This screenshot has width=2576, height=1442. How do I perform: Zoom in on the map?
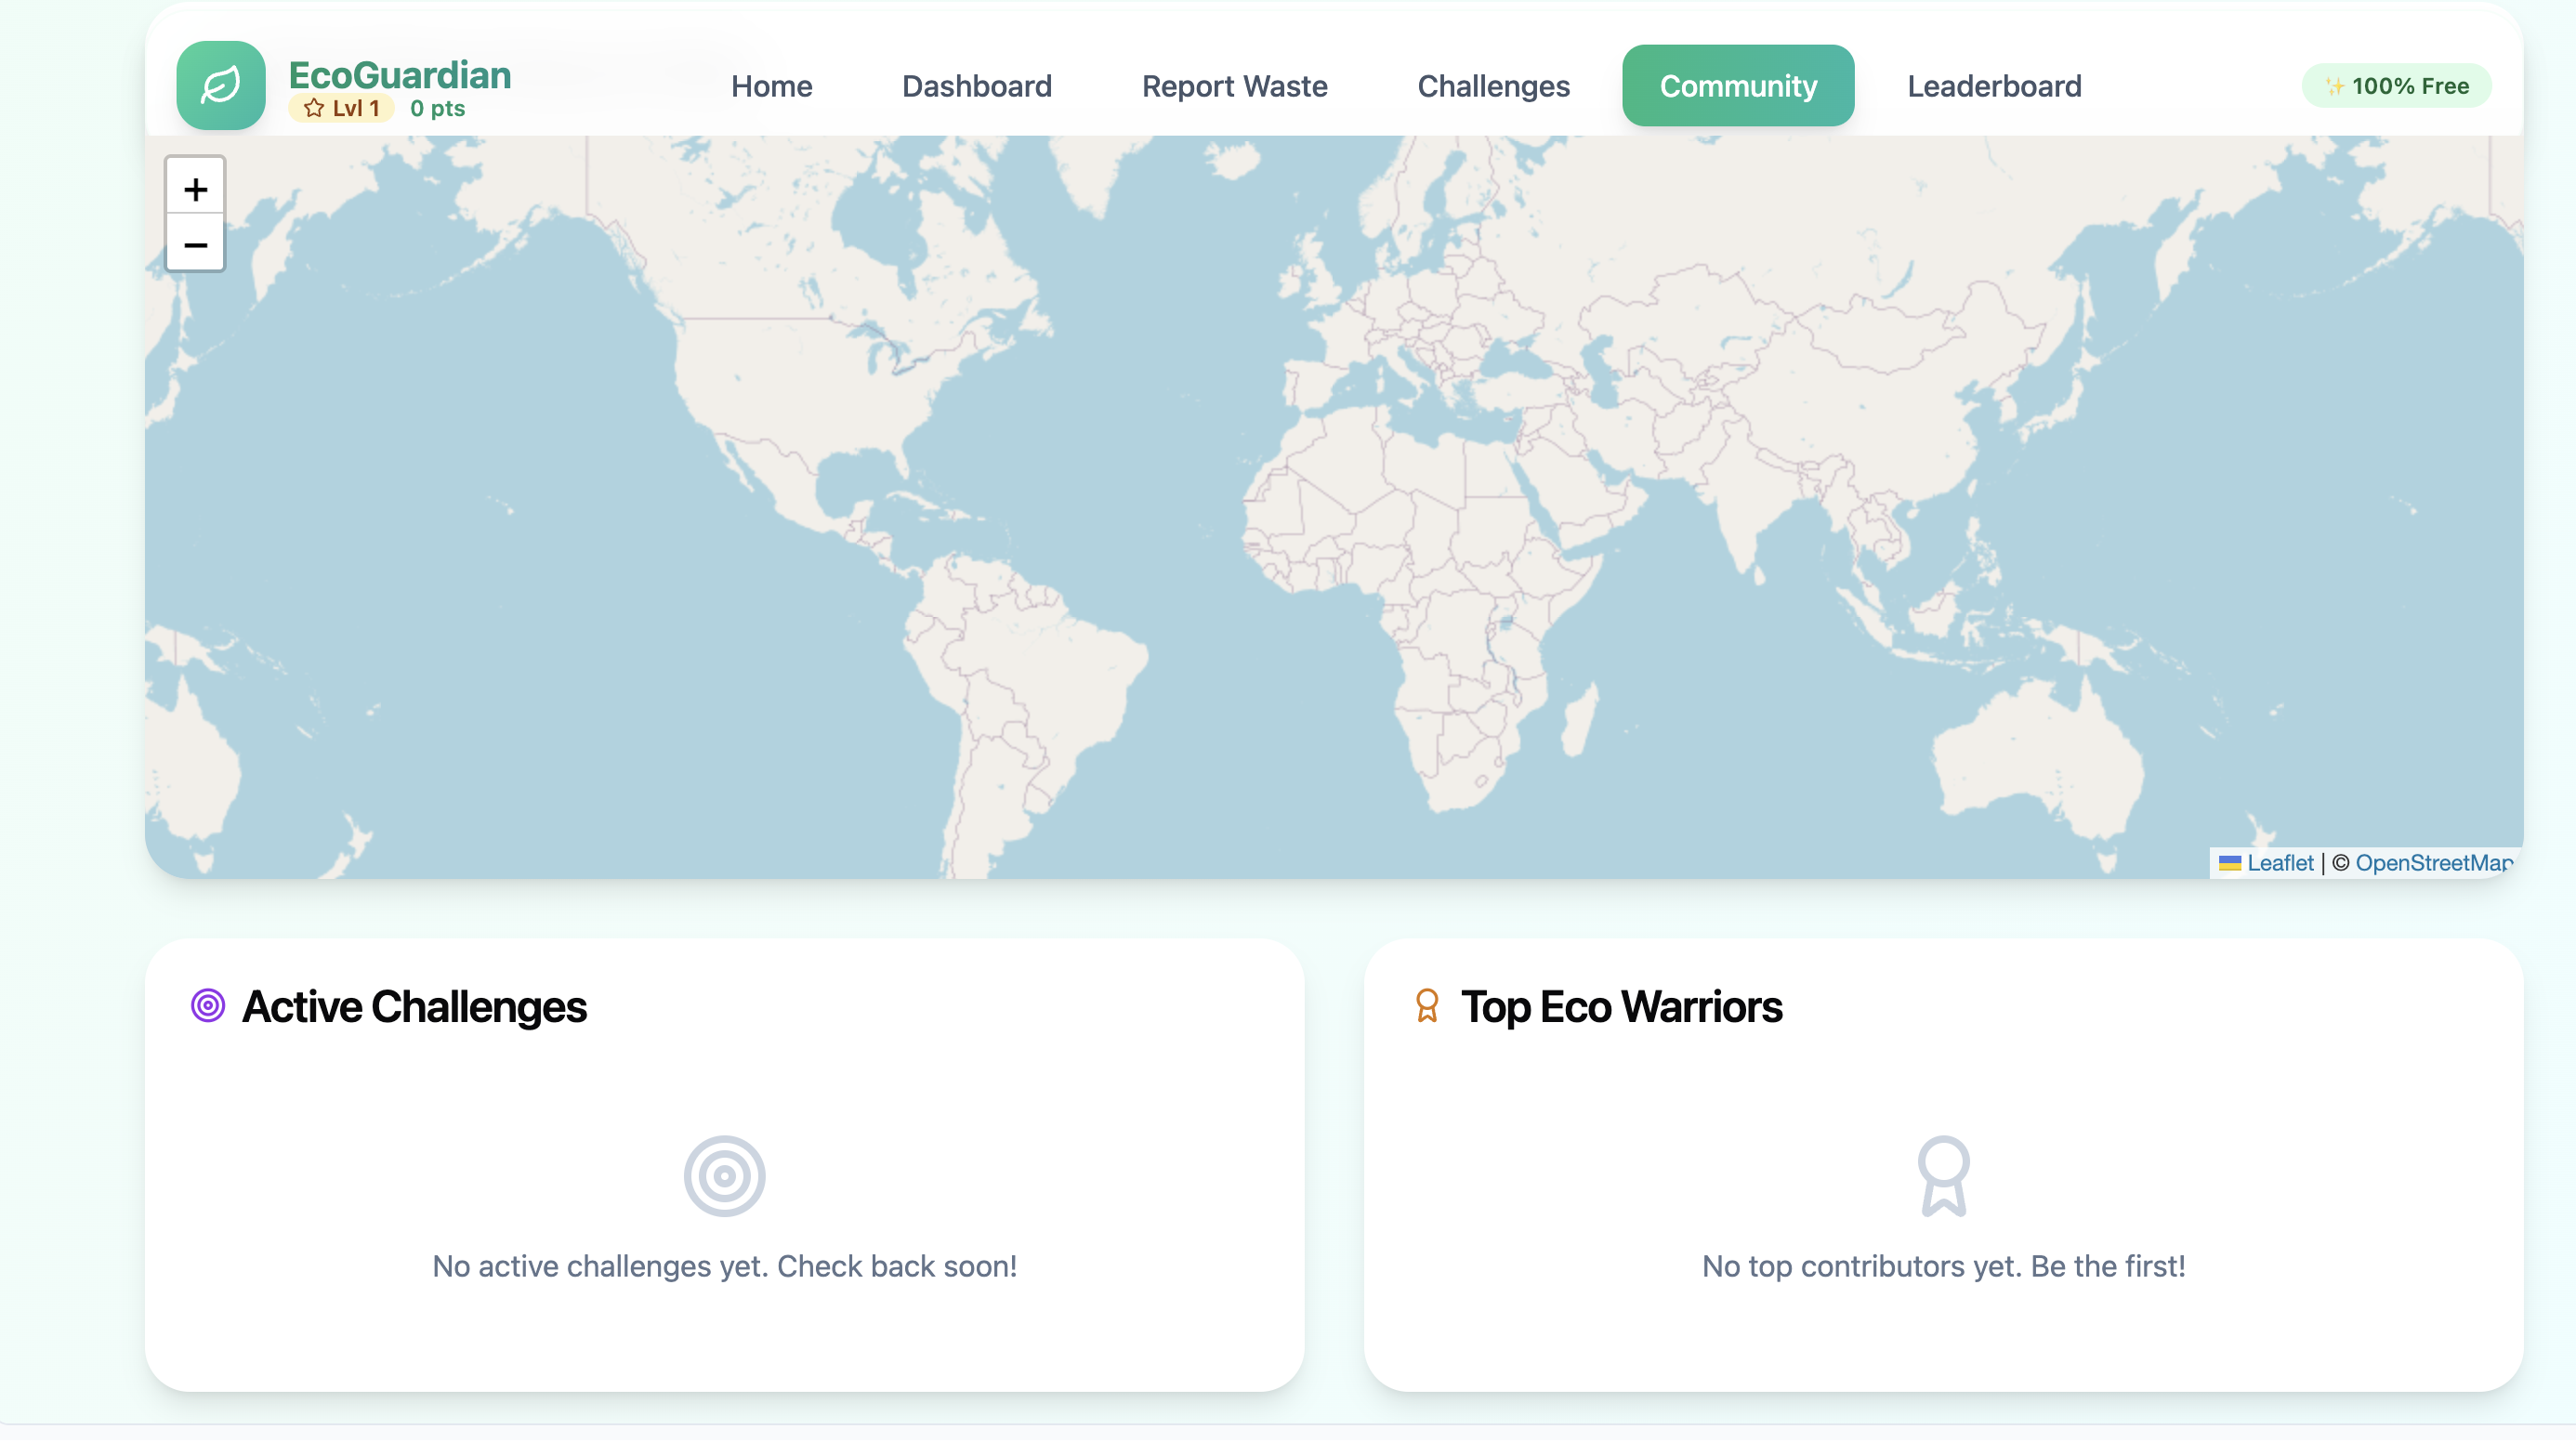coord(195,188)
